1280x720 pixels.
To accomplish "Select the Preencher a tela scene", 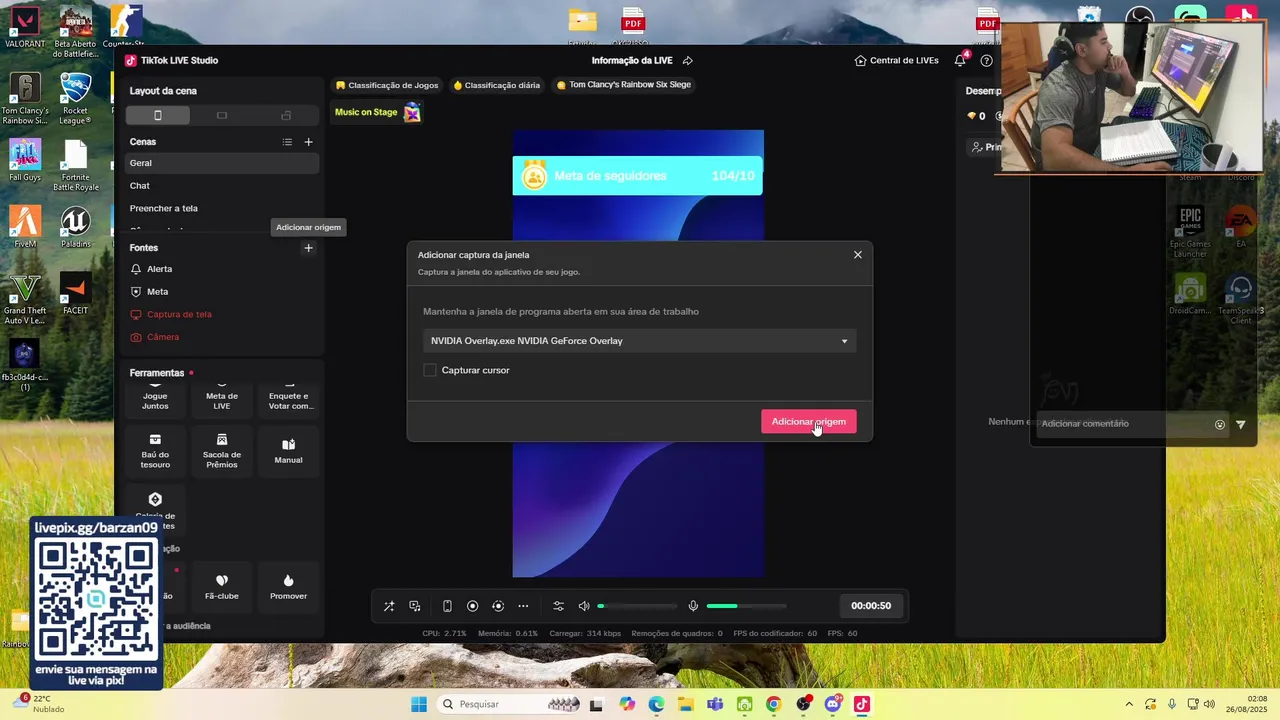I will [x=222, y=208].
